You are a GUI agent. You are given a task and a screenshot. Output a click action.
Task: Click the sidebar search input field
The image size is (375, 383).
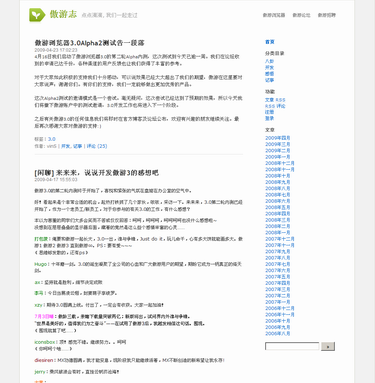[x=292, y=346]
